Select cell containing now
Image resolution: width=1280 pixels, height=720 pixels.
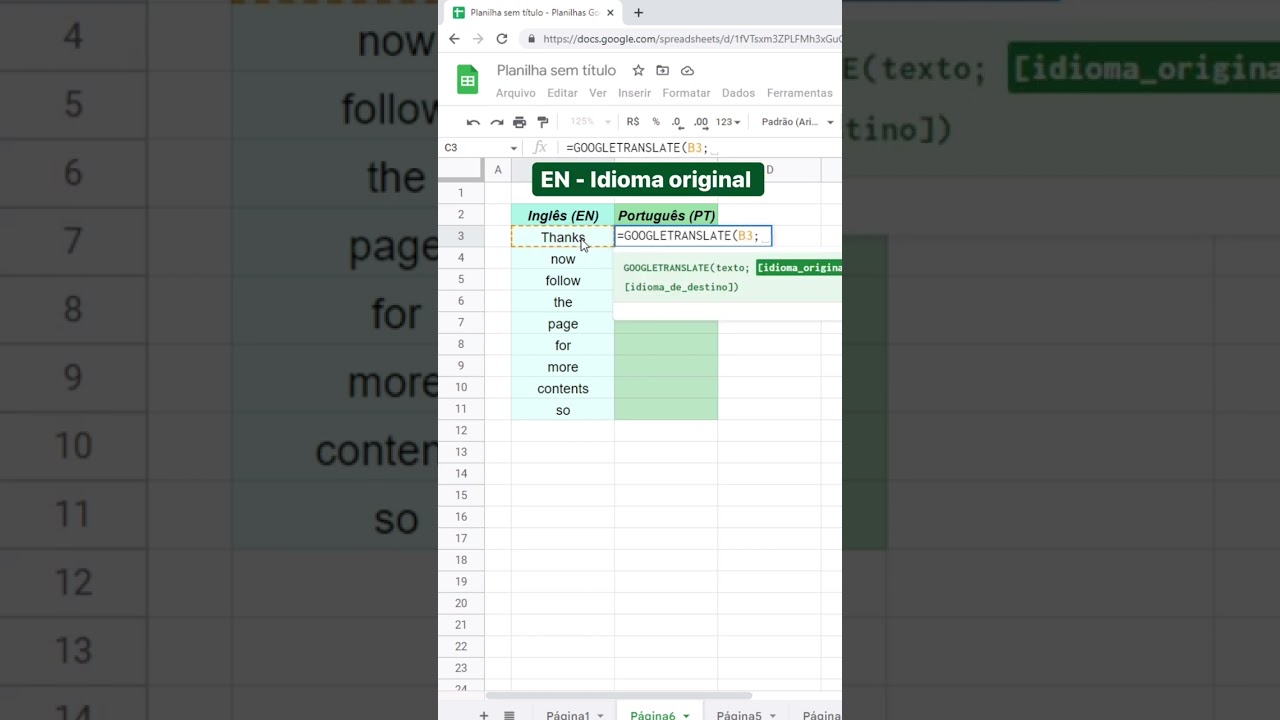(x=563, y=259)
